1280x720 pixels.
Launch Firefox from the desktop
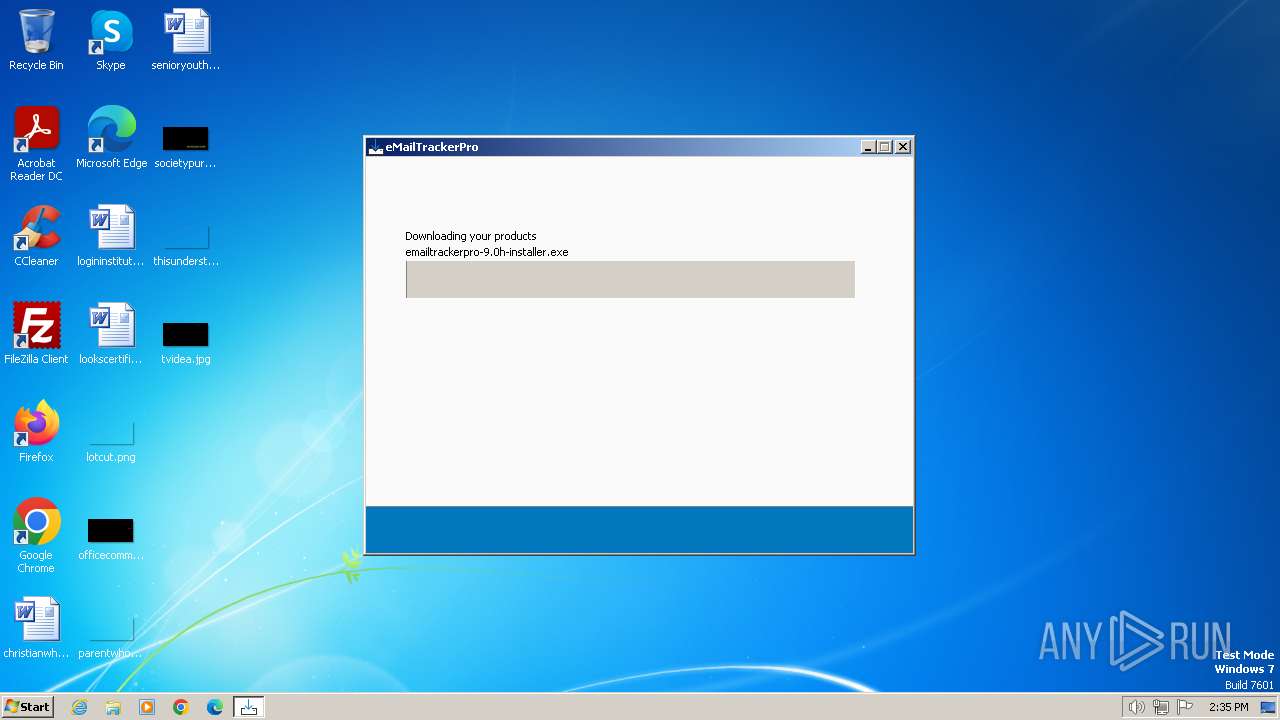pos(36,432)
